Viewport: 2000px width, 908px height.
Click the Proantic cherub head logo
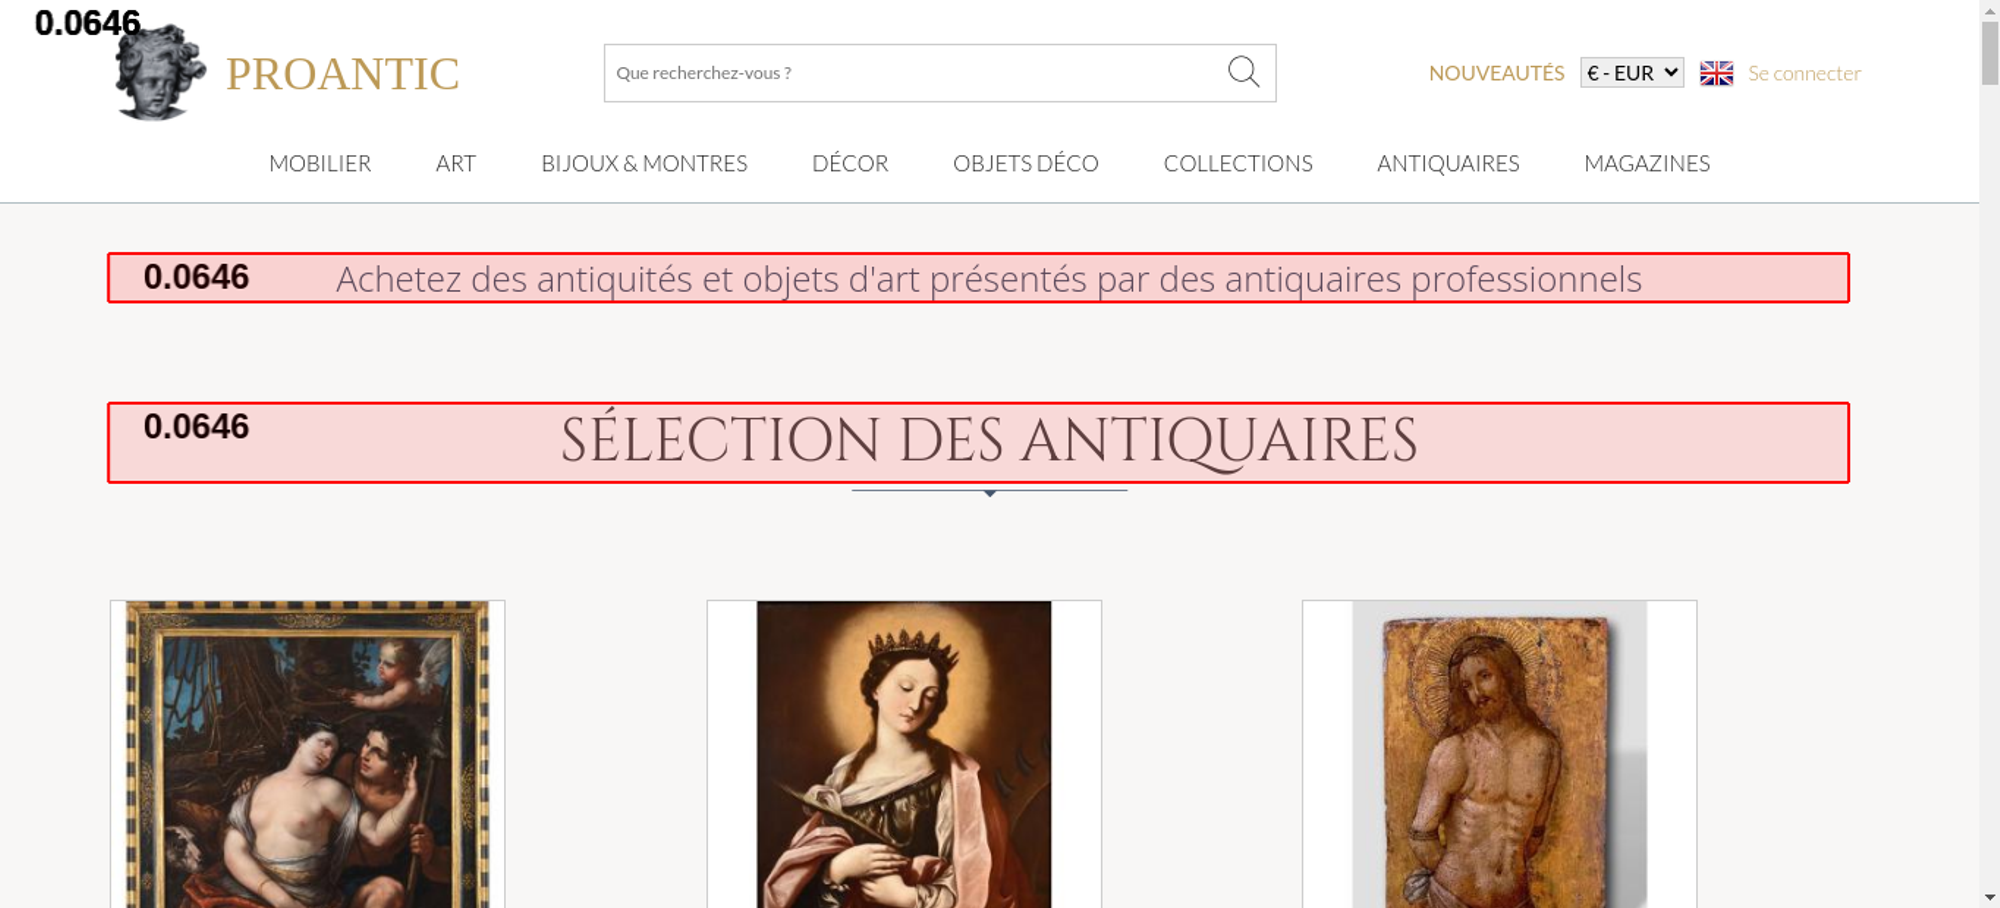coord(160,74)
